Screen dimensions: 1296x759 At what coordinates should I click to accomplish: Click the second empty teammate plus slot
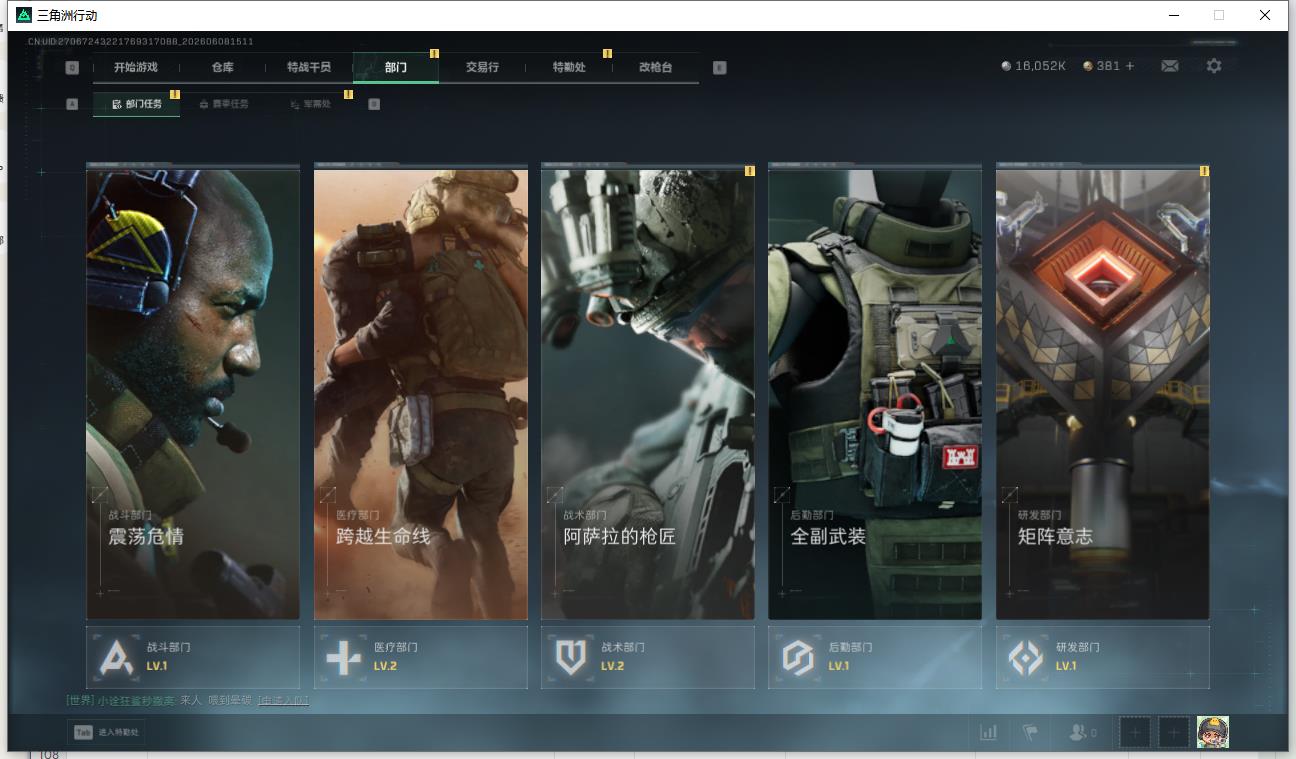(1174, 733)
